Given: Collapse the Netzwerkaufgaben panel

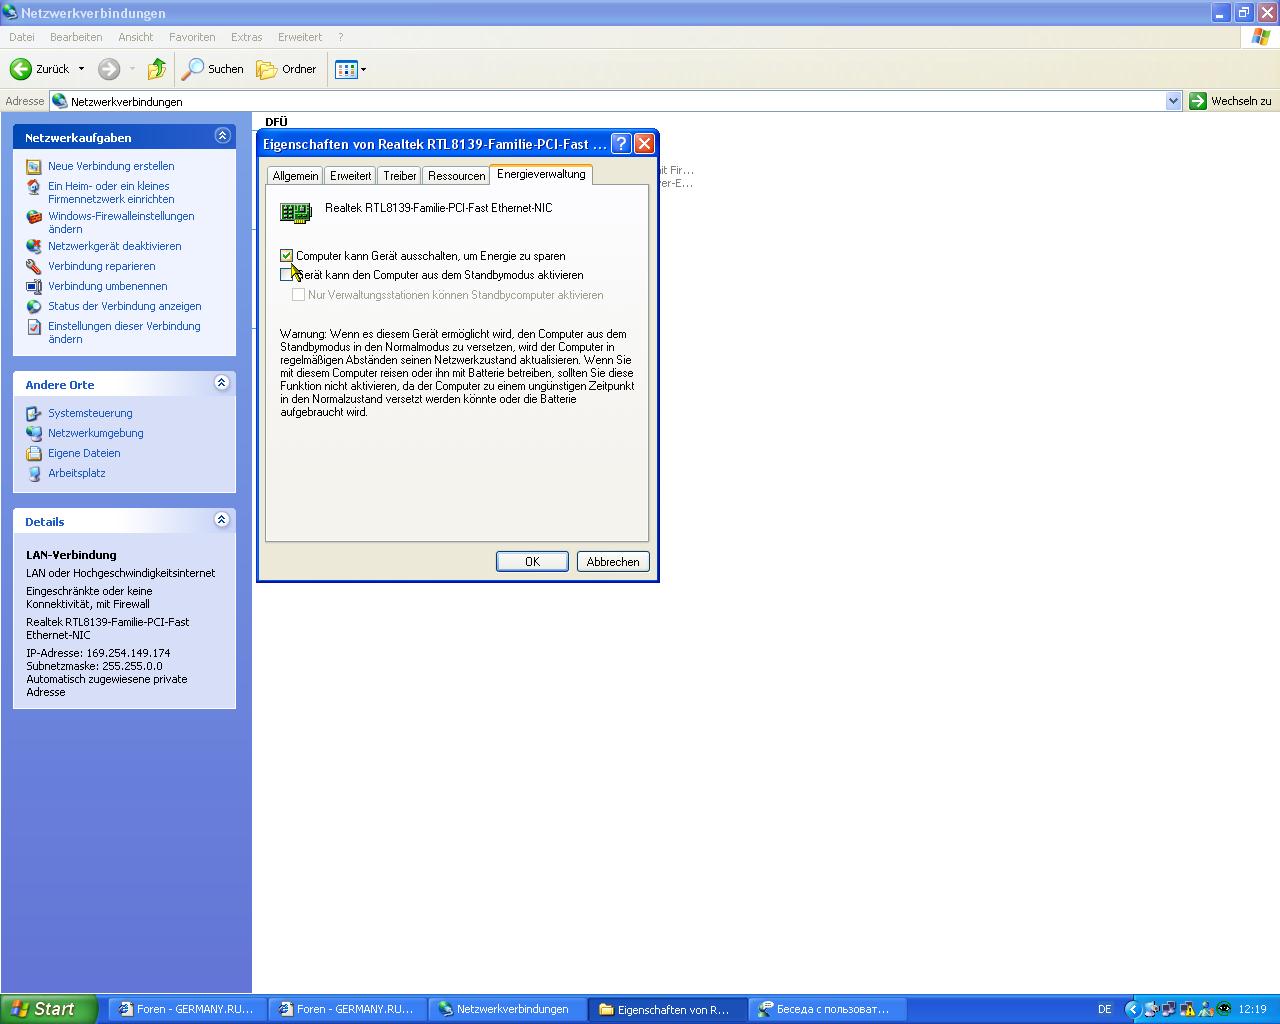Looking at the screenshot, I should pyautogui.click(x=222, y=136).
